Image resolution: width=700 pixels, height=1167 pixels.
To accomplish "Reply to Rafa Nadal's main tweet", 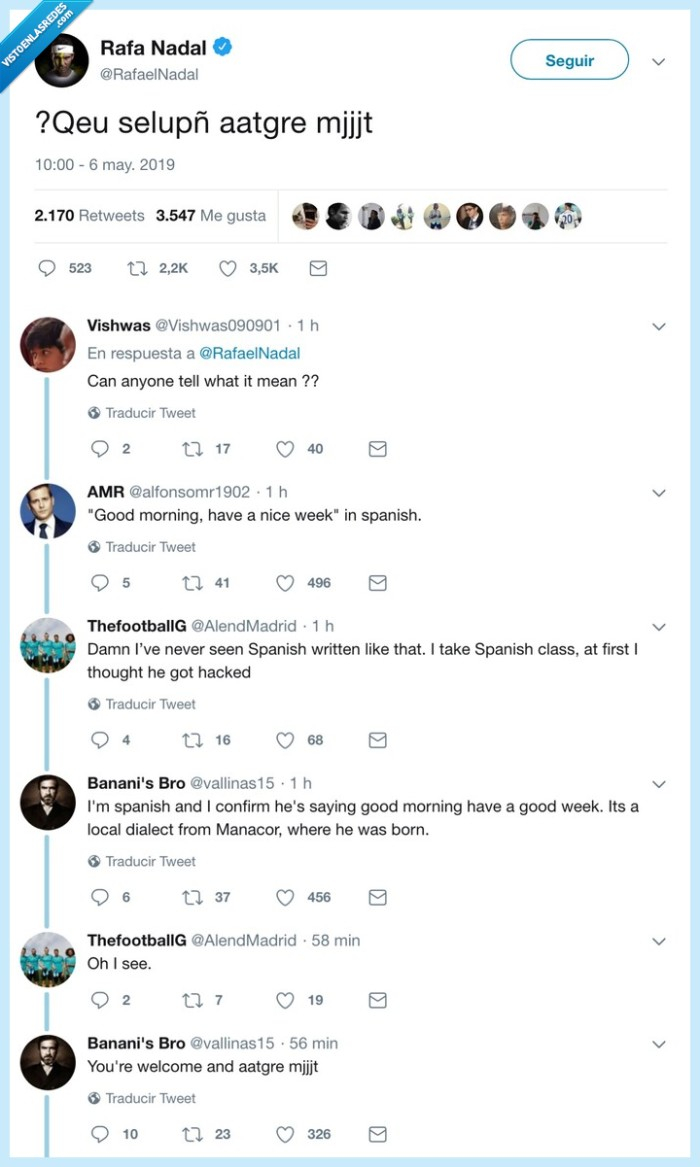I will [47, 268].
